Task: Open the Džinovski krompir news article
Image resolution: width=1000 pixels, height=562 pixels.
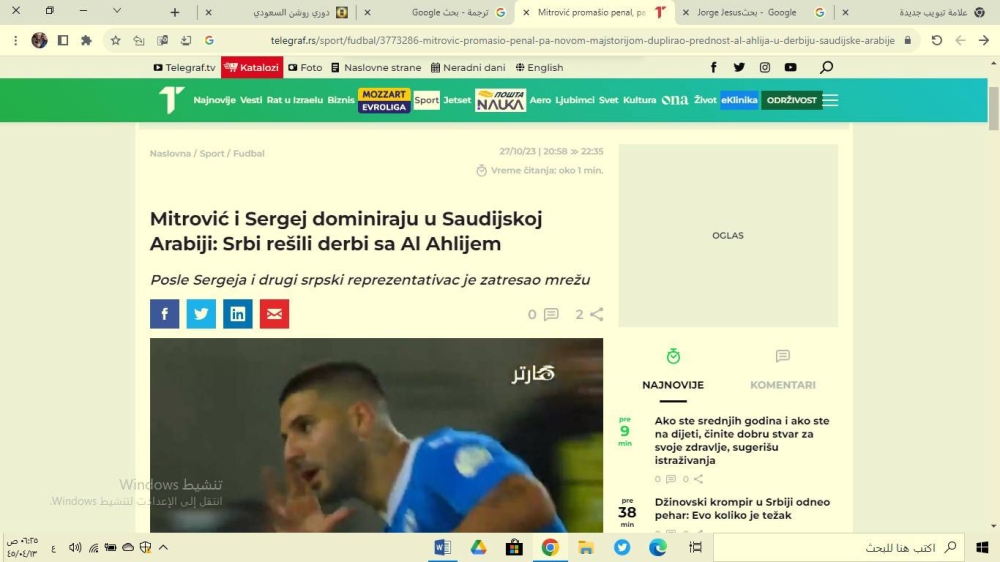Action: [x=728, y=509]
